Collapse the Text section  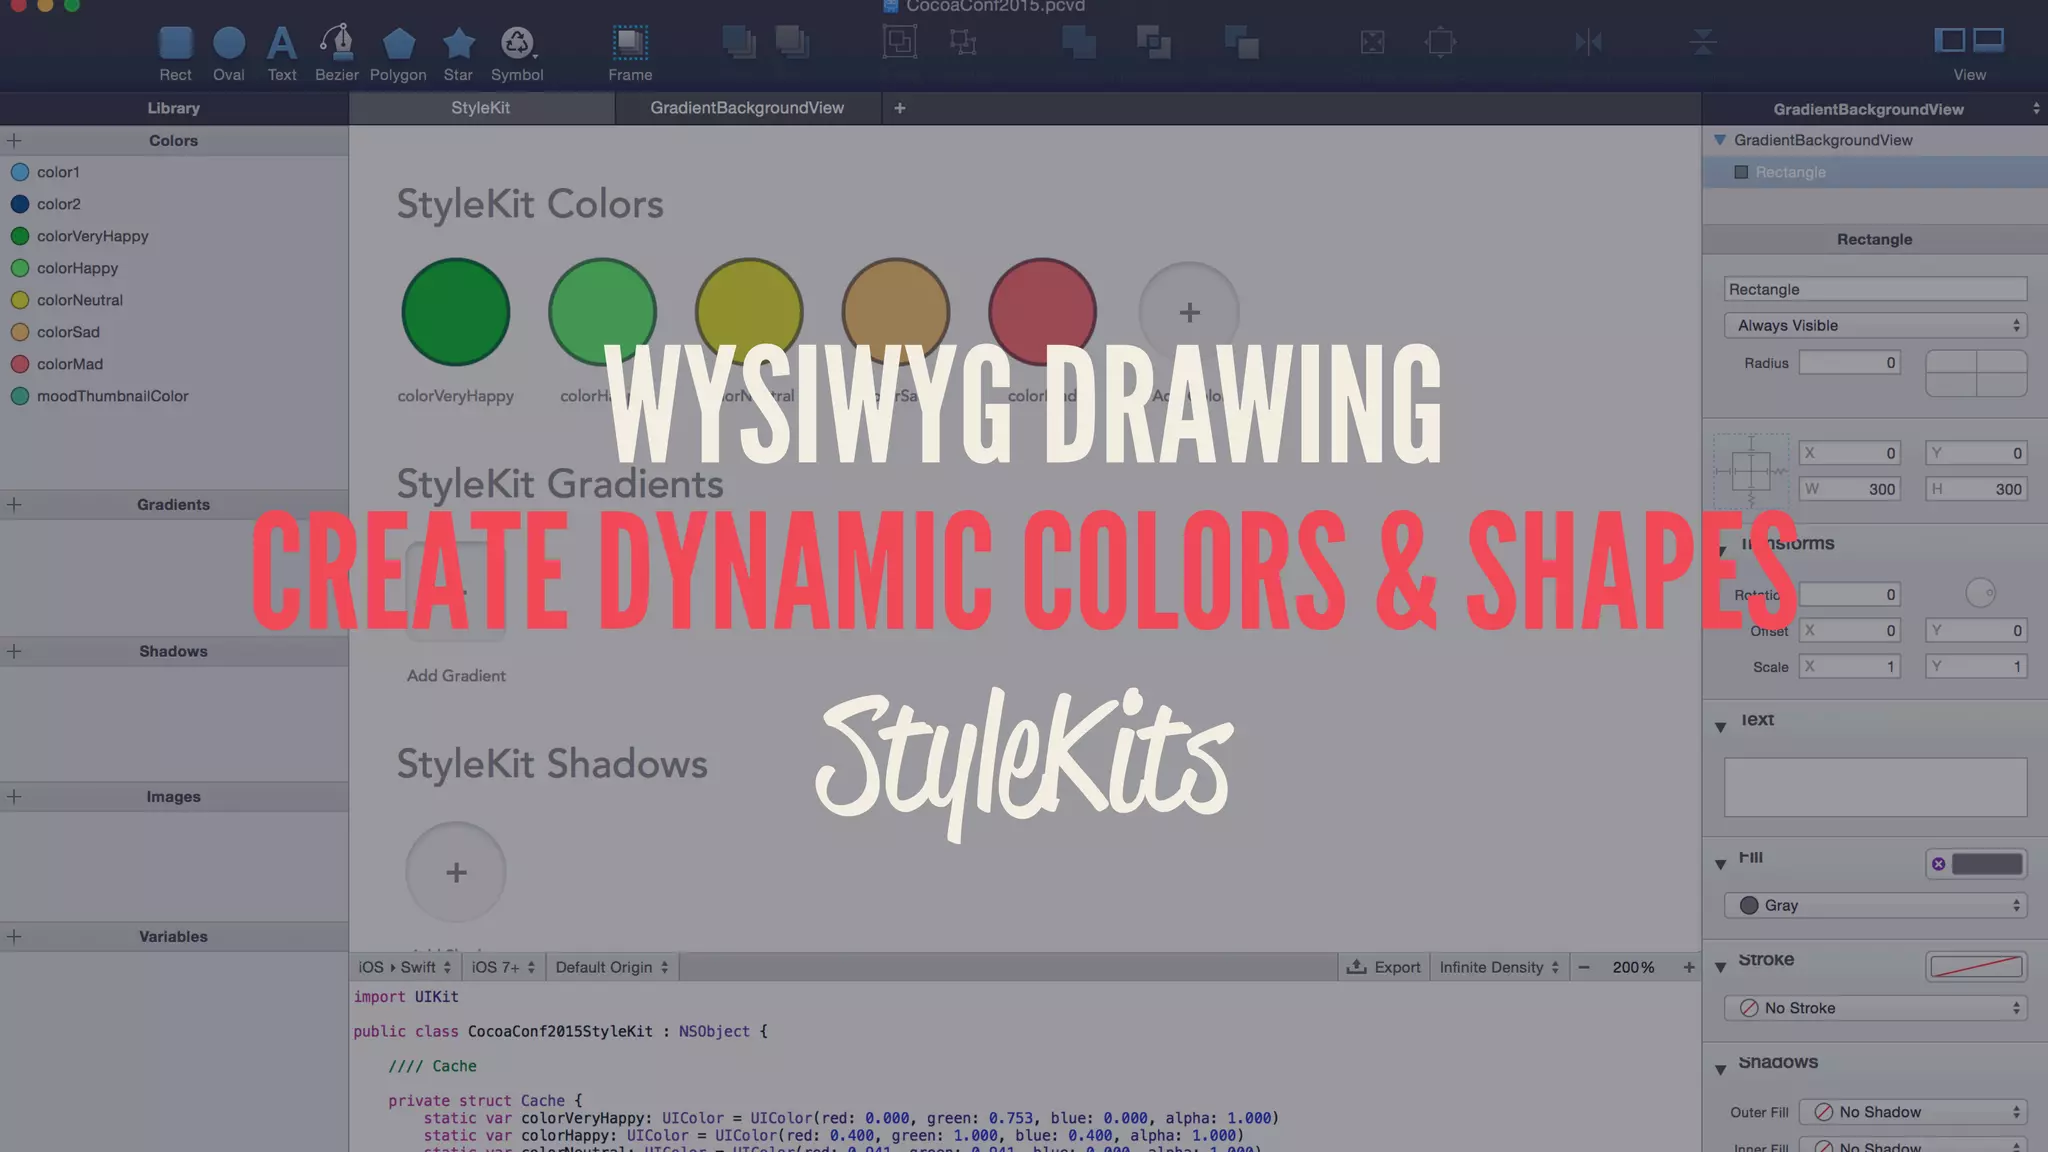(1720, 727)
